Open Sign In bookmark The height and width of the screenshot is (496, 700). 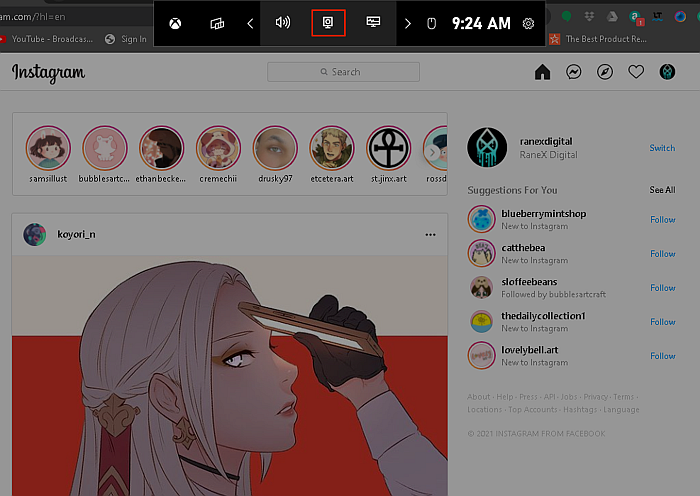[x=126, y=39]
